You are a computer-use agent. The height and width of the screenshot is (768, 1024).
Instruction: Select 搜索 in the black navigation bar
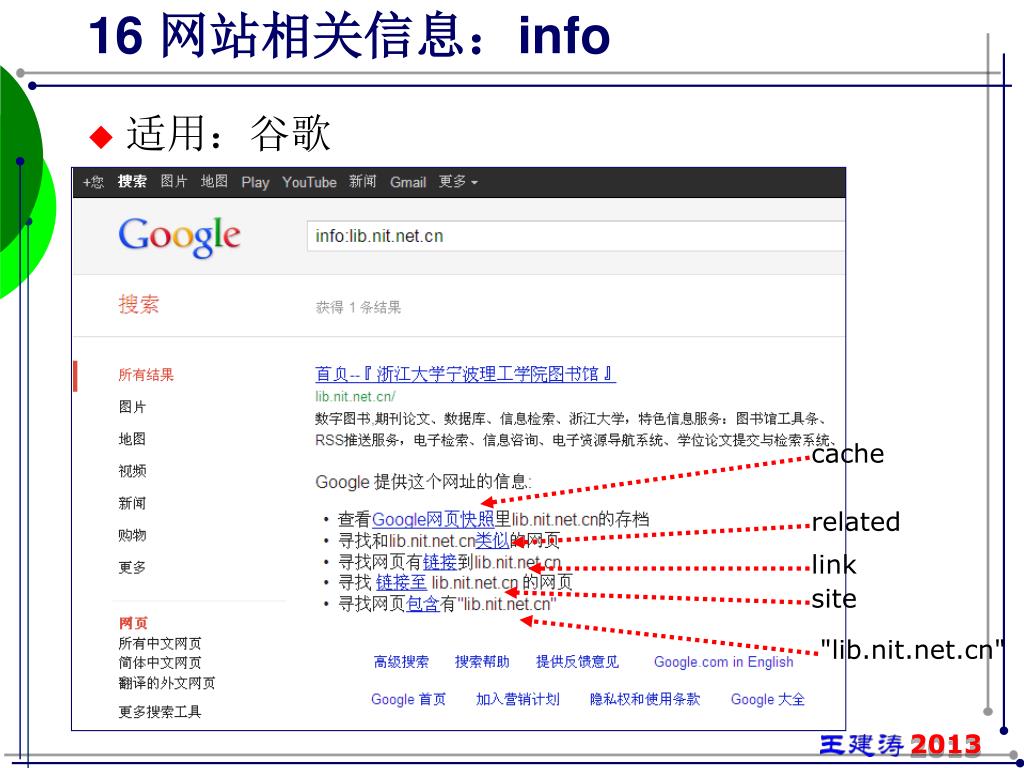click(132, 182)
